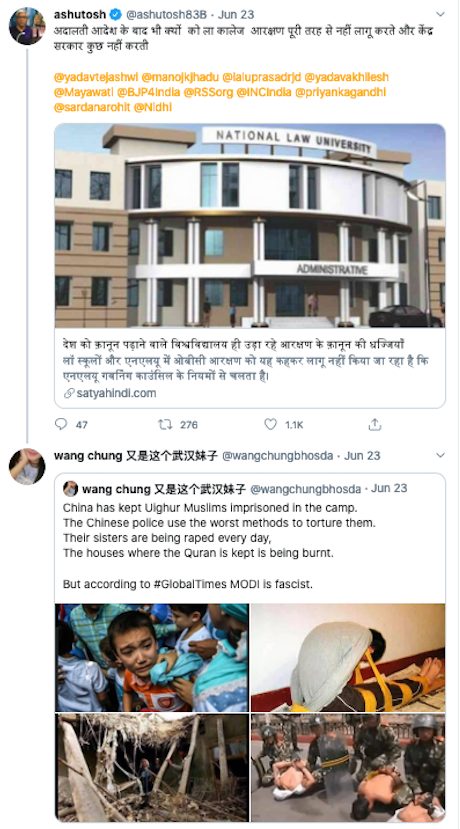This screenshot has width=460, height=829.
Task: Retweet ashutosh's tweet with 276 retweets
Action: (165, 424)
